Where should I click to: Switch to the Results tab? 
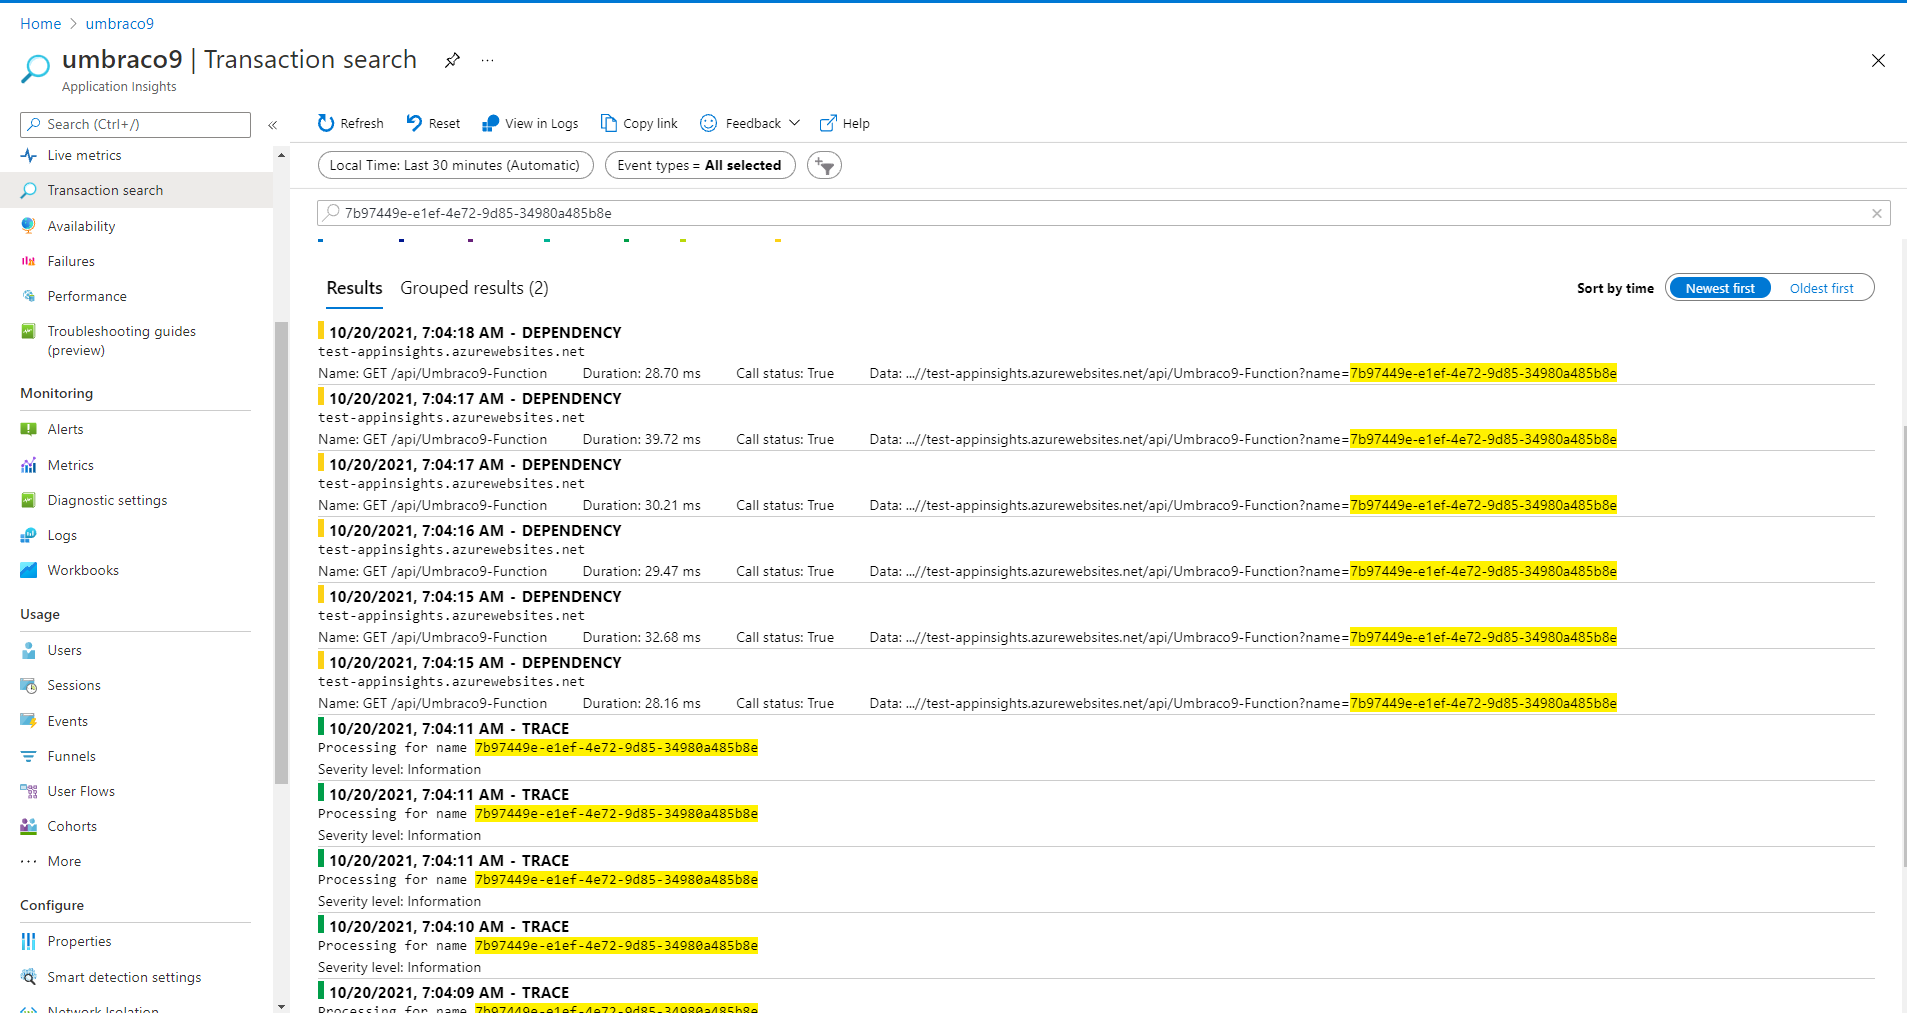click(354, 288)
